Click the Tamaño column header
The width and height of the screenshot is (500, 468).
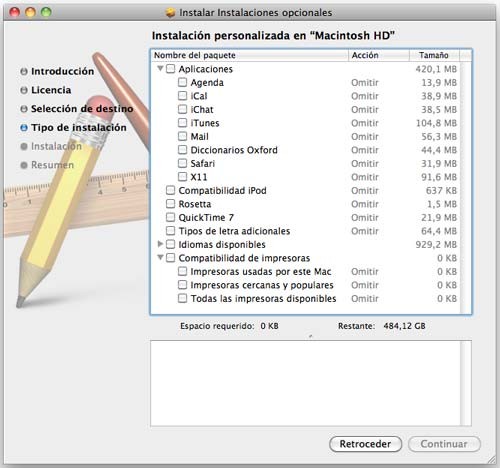click(434, 55)
